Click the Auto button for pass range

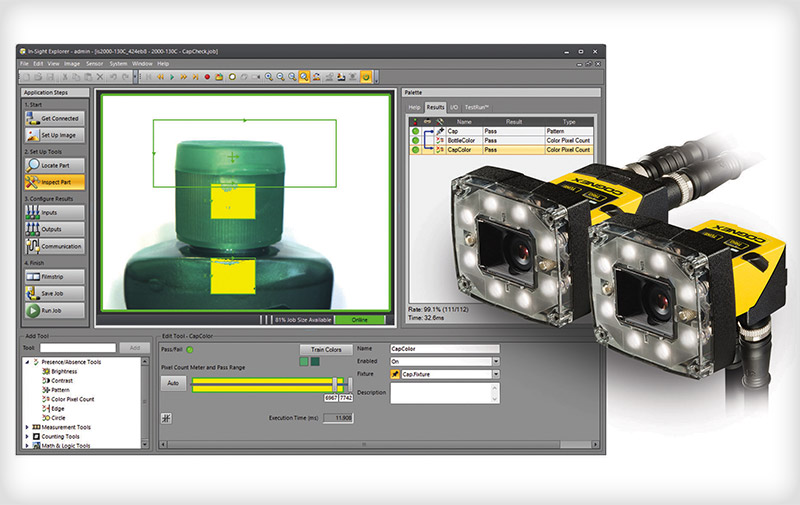[x=173, y=383]
